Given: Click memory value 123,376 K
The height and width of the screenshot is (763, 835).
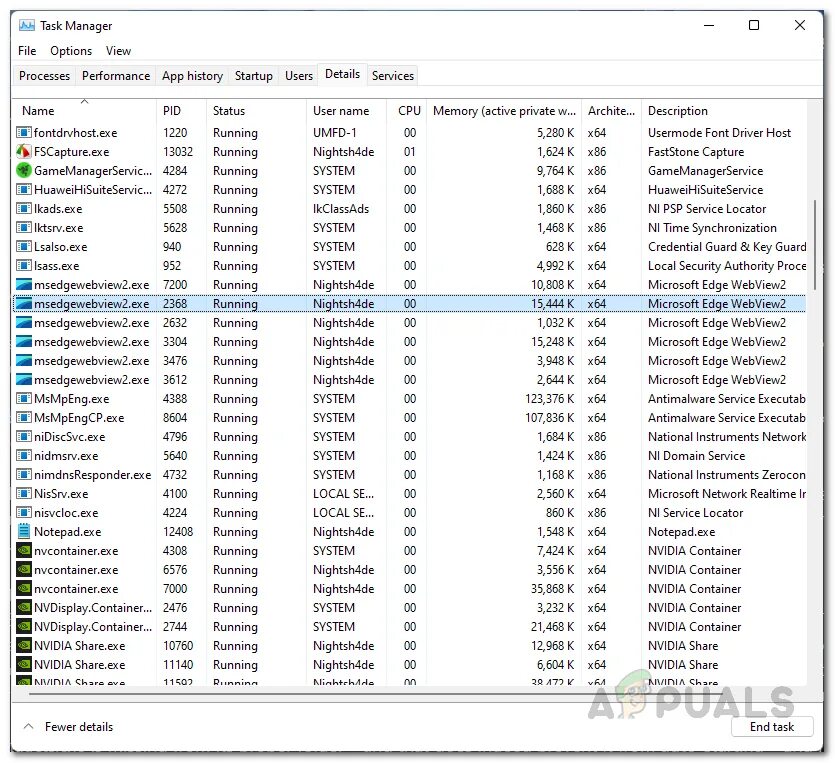Looking at the screenshot, I should (x=550, y=398).
